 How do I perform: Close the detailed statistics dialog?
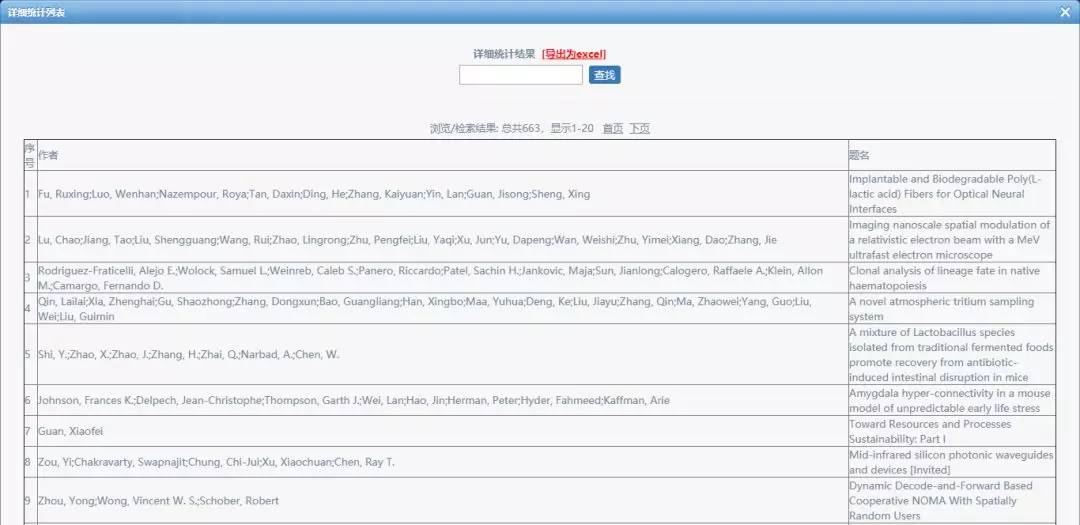tap(1066, 12)
